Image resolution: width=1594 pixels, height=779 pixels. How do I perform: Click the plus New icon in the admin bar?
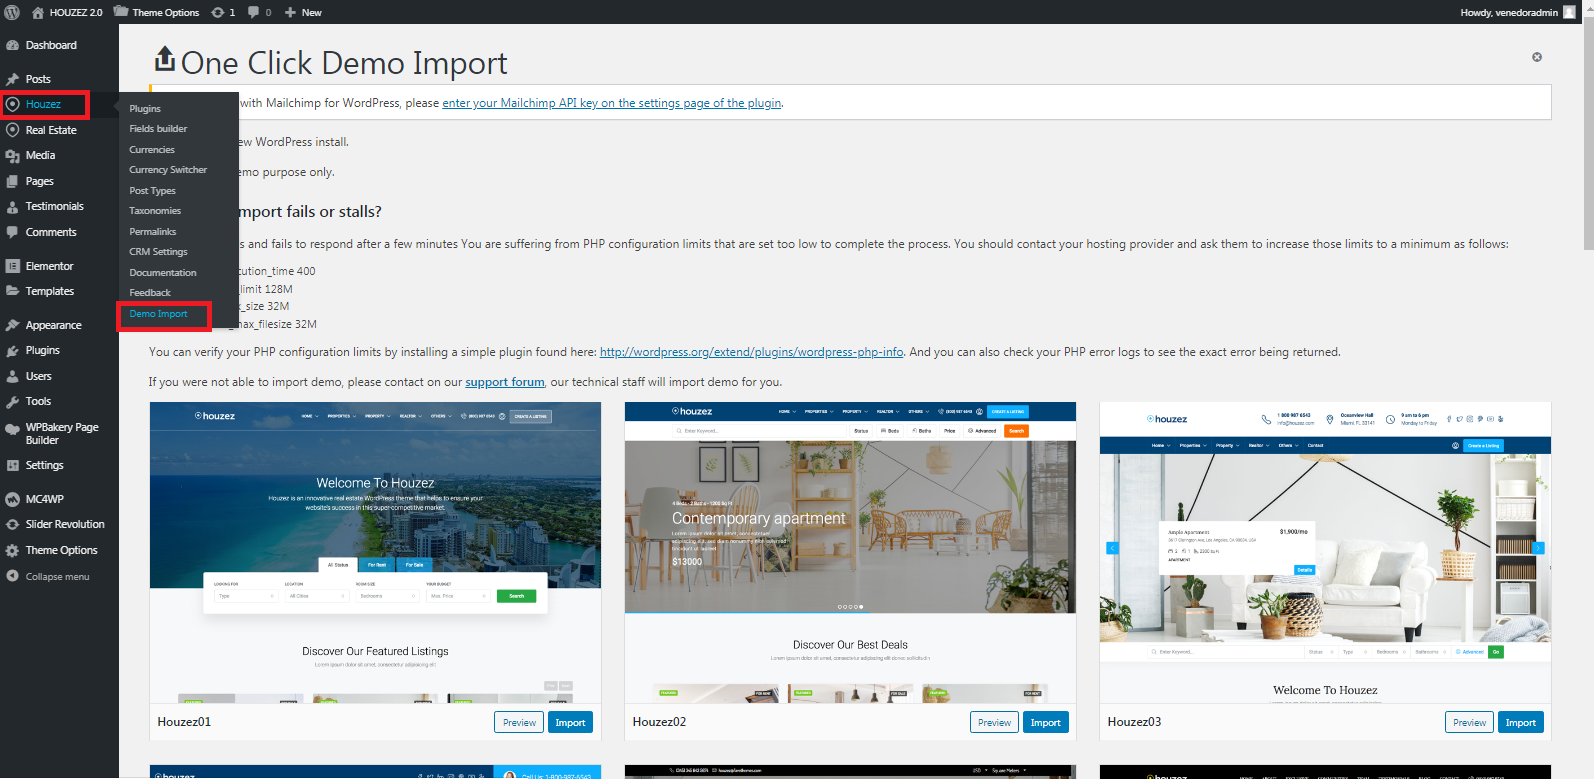(x=290, y=12)
